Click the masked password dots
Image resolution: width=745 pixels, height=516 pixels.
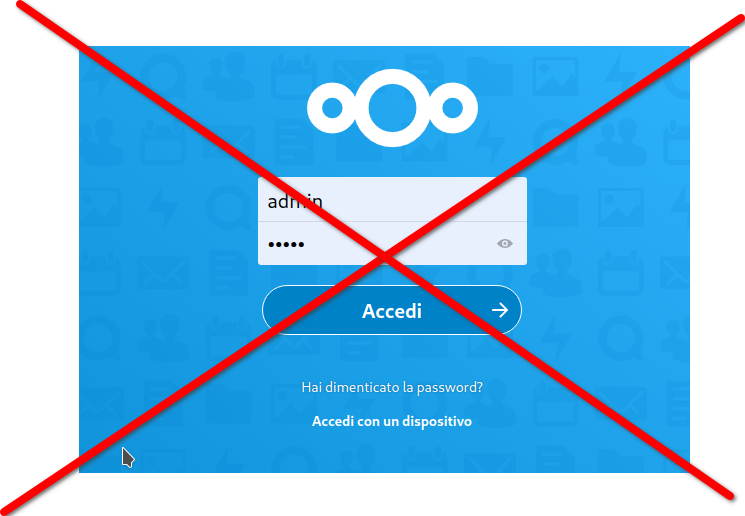(286, 245)
